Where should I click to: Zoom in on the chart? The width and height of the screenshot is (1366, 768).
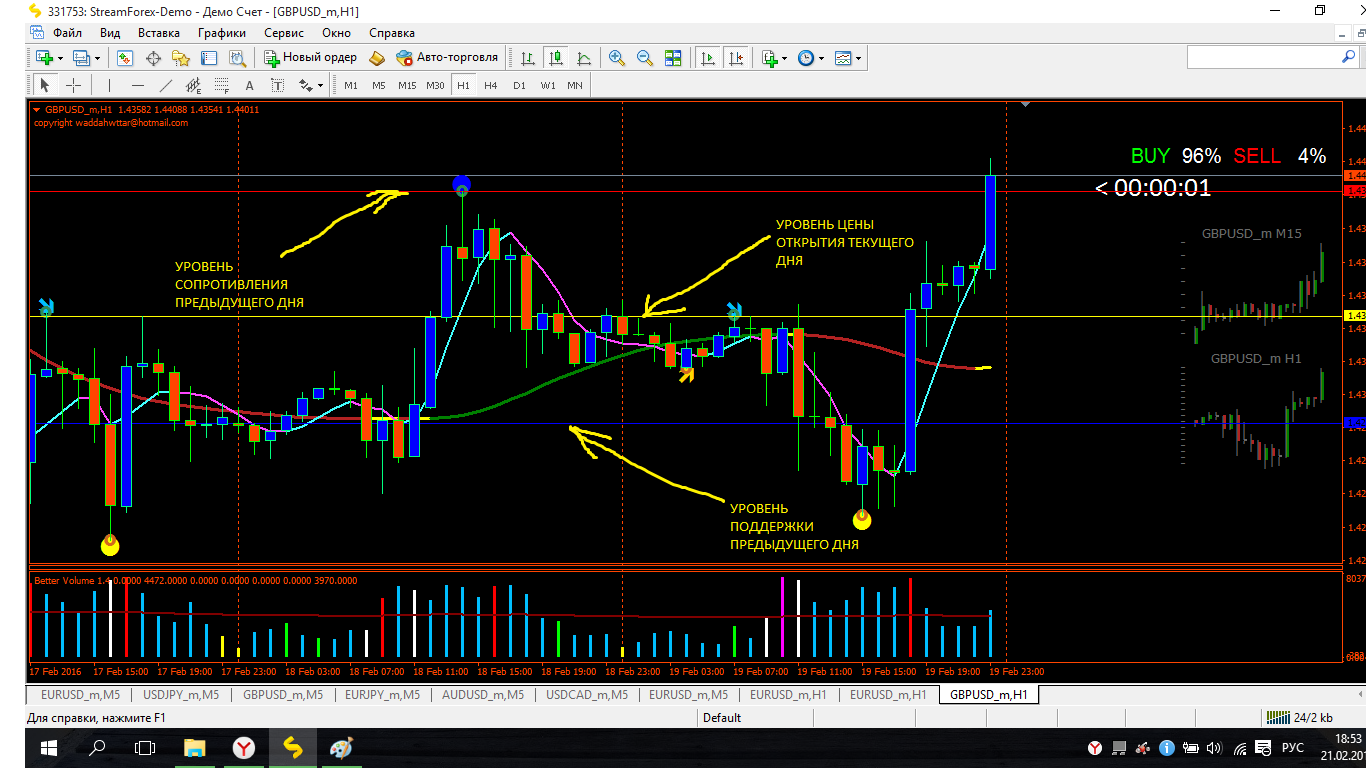coord(617,58)
